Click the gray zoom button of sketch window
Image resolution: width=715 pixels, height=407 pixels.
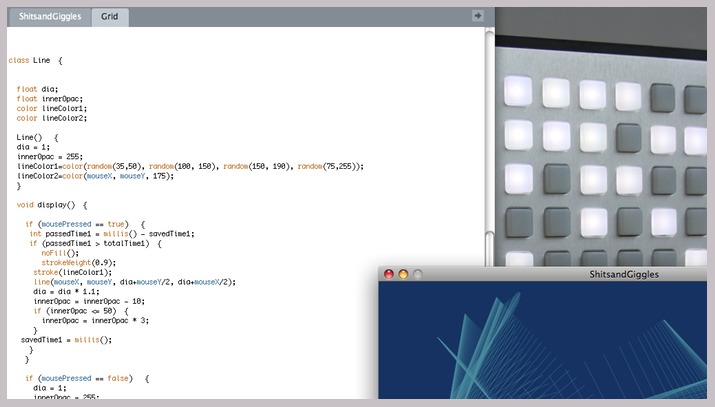(418, 274)
